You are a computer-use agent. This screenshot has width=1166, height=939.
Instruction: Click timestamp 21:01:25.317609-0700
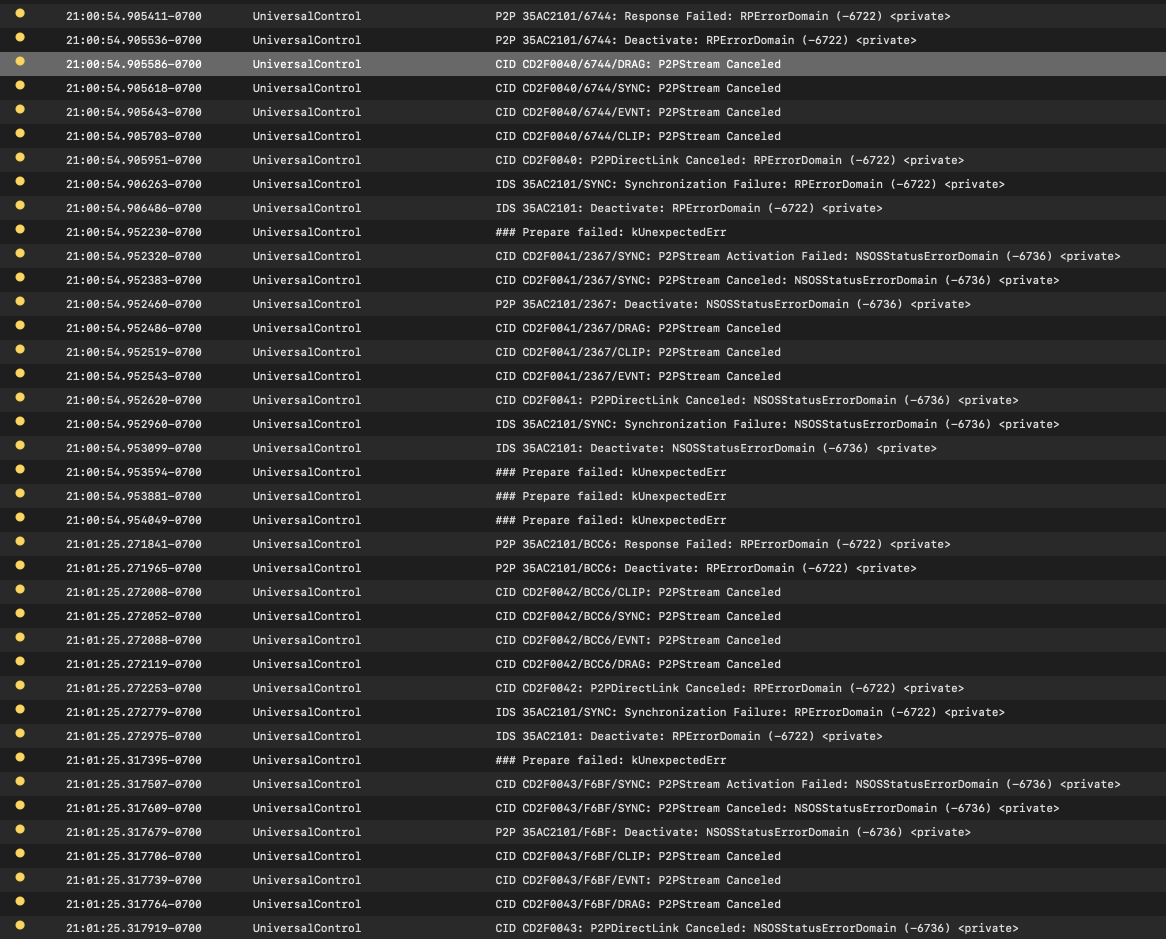tap(134, 808)
